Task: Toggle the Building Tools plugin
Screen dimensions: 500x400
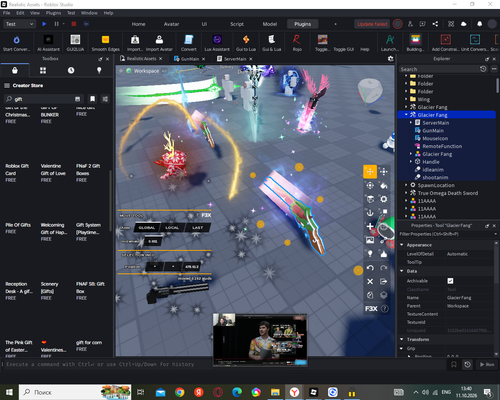Action: 415,43
